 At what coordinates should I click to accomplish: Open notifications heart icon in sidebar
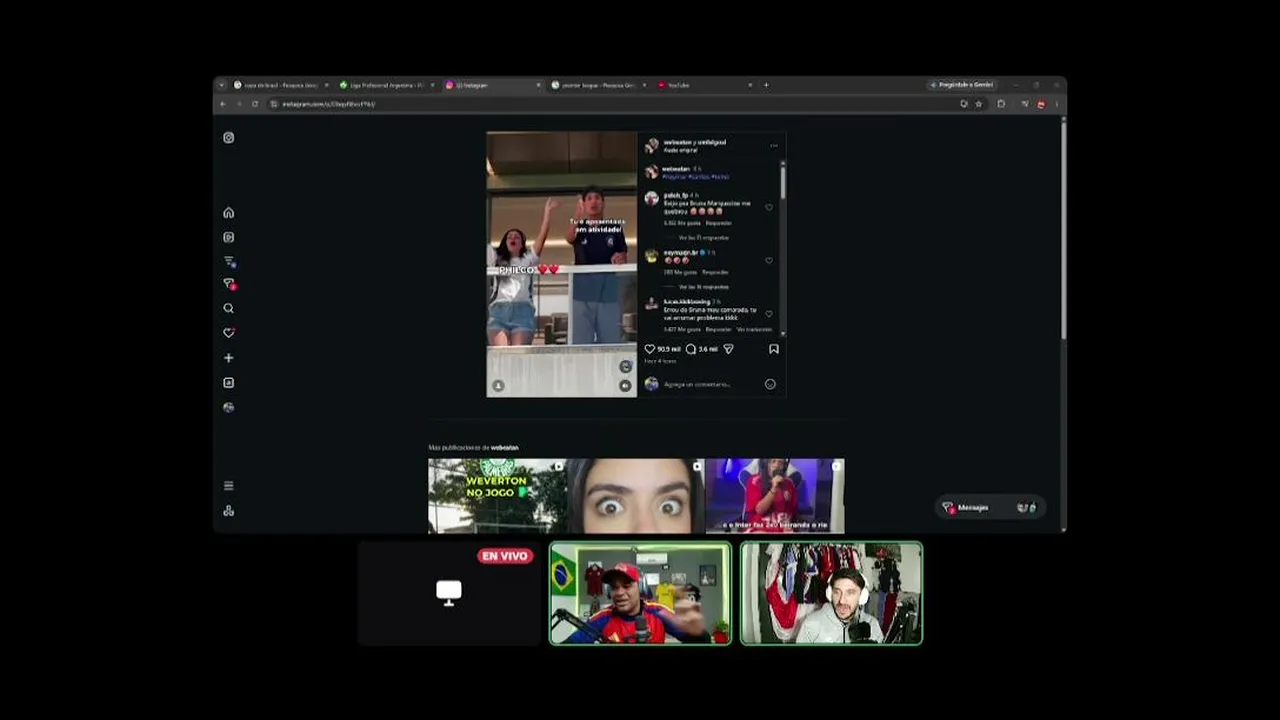click(x=229, y=333)
